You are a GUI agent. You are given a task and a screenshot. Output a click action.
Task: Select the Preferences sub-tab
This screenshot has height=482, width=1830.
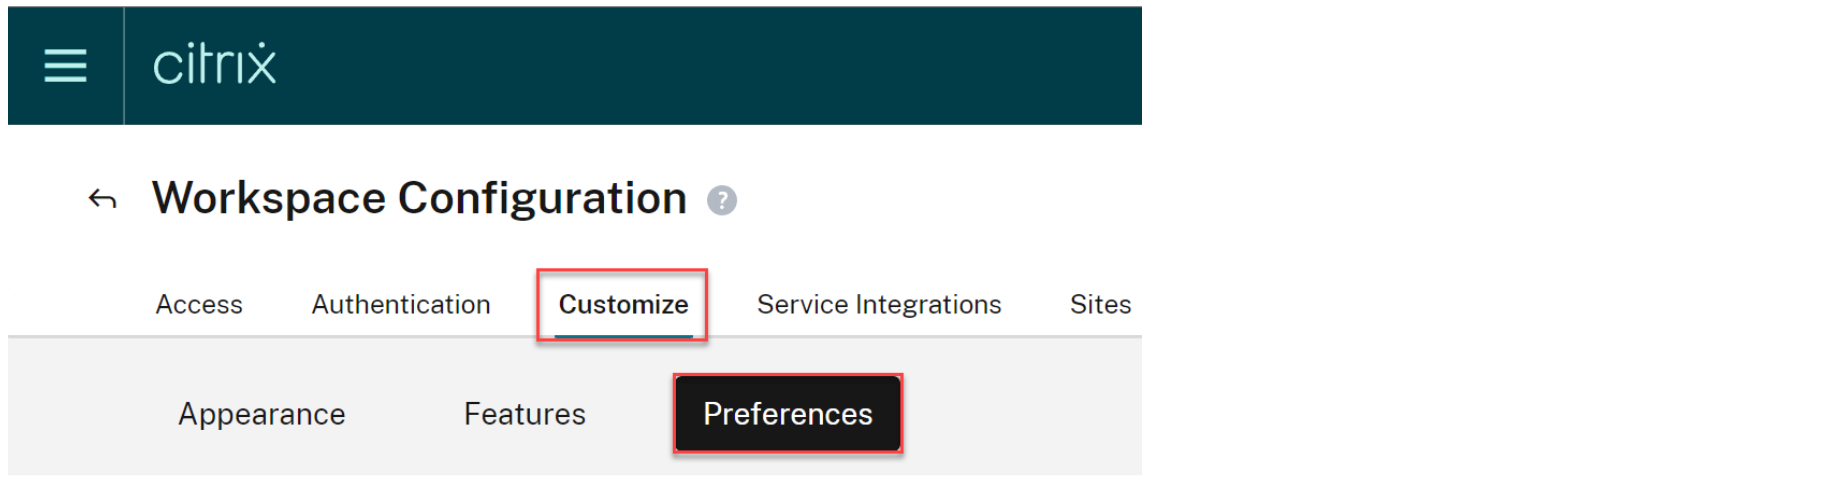point(788,414)
